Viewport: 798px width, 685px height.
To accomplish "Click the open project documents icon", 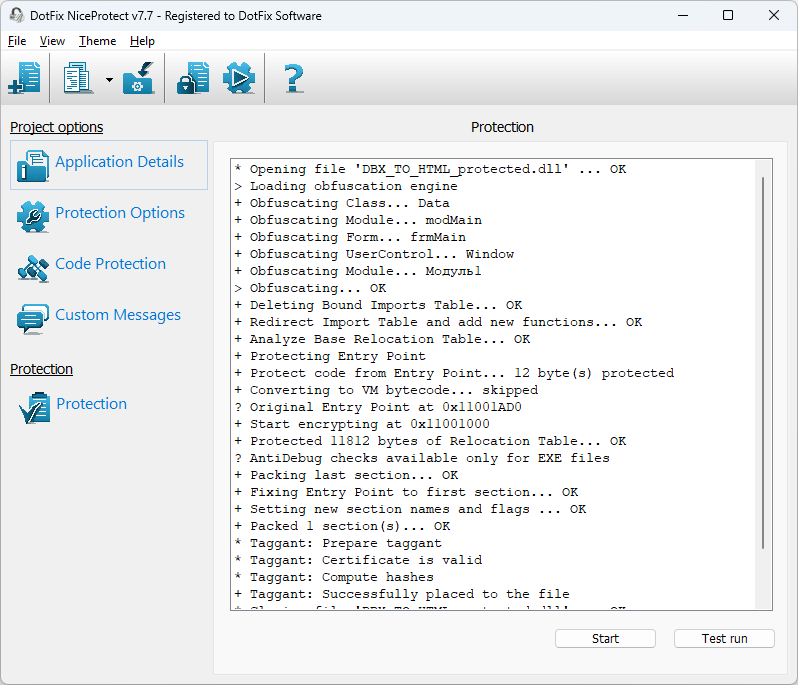I will point(78,78).
